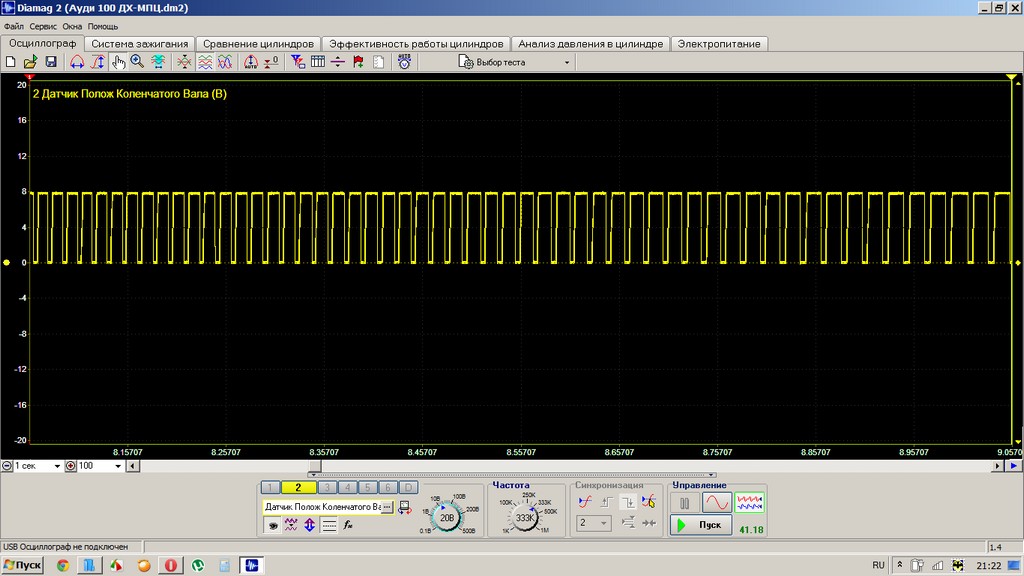
Task: Click the purple divider line toolbar icon
Action: pyautogui.click(x=338, y=62)
